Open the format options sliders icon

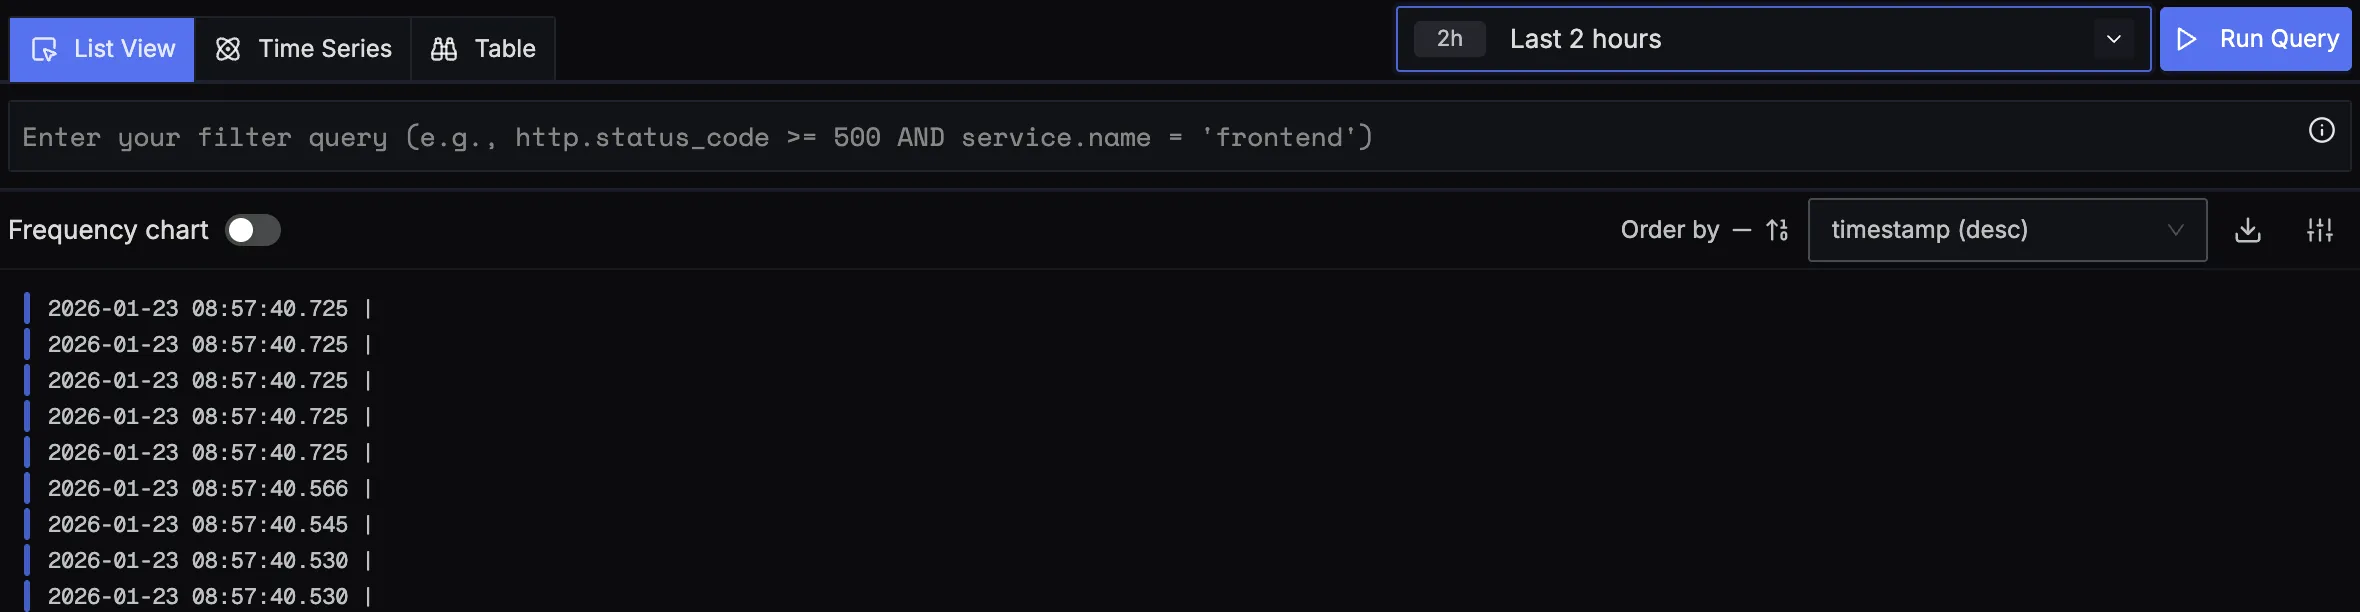pos(2320,230)
